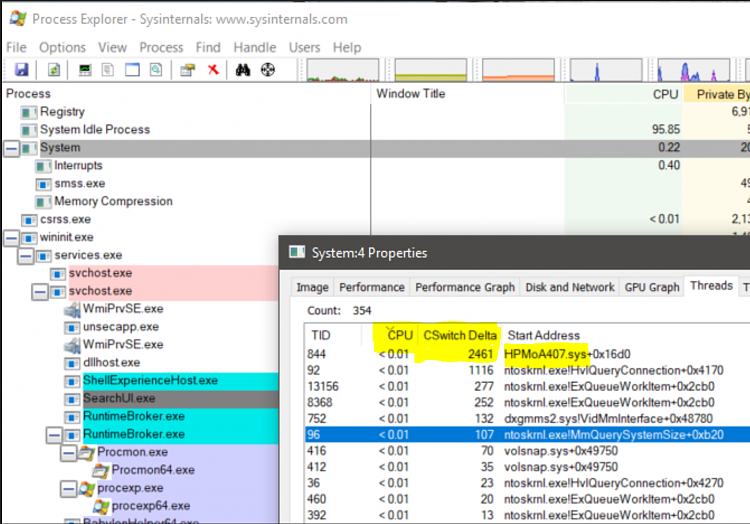Screen dimensions: 750x524
Task: Collapse the second svchost.exe node
Action: click(40, 292)
